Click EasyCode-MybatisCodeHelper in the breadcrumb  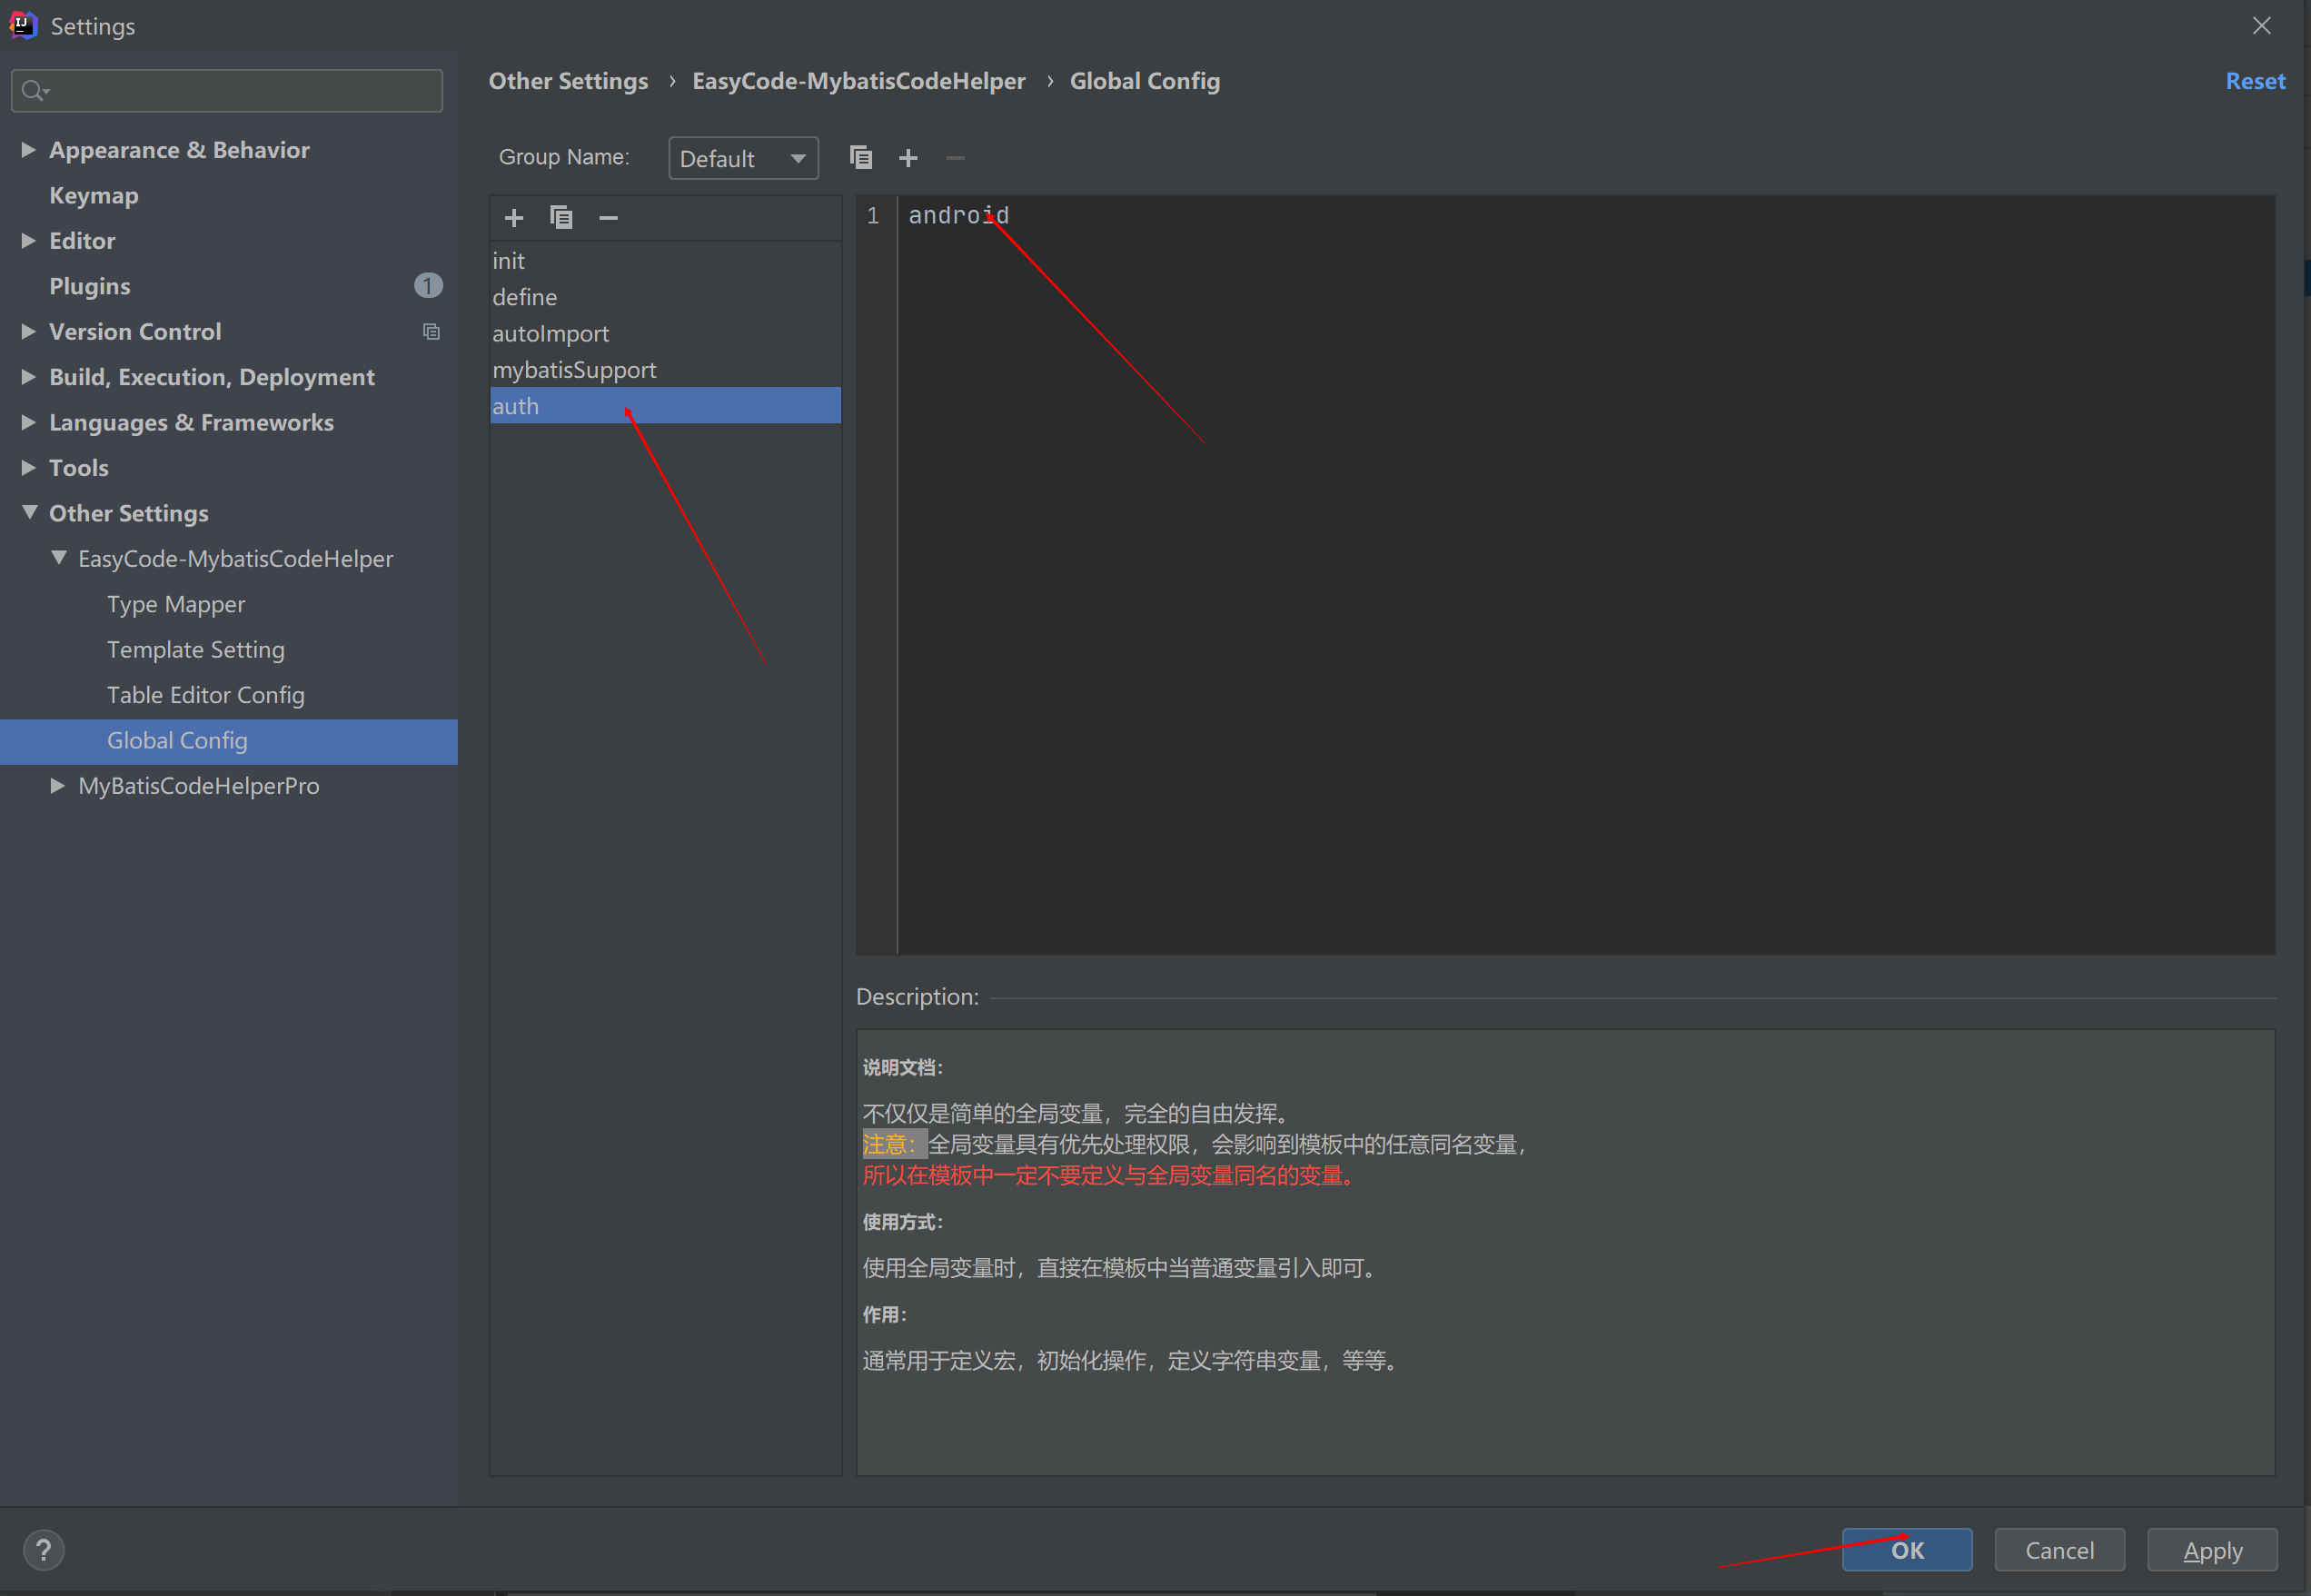(858, 81)
